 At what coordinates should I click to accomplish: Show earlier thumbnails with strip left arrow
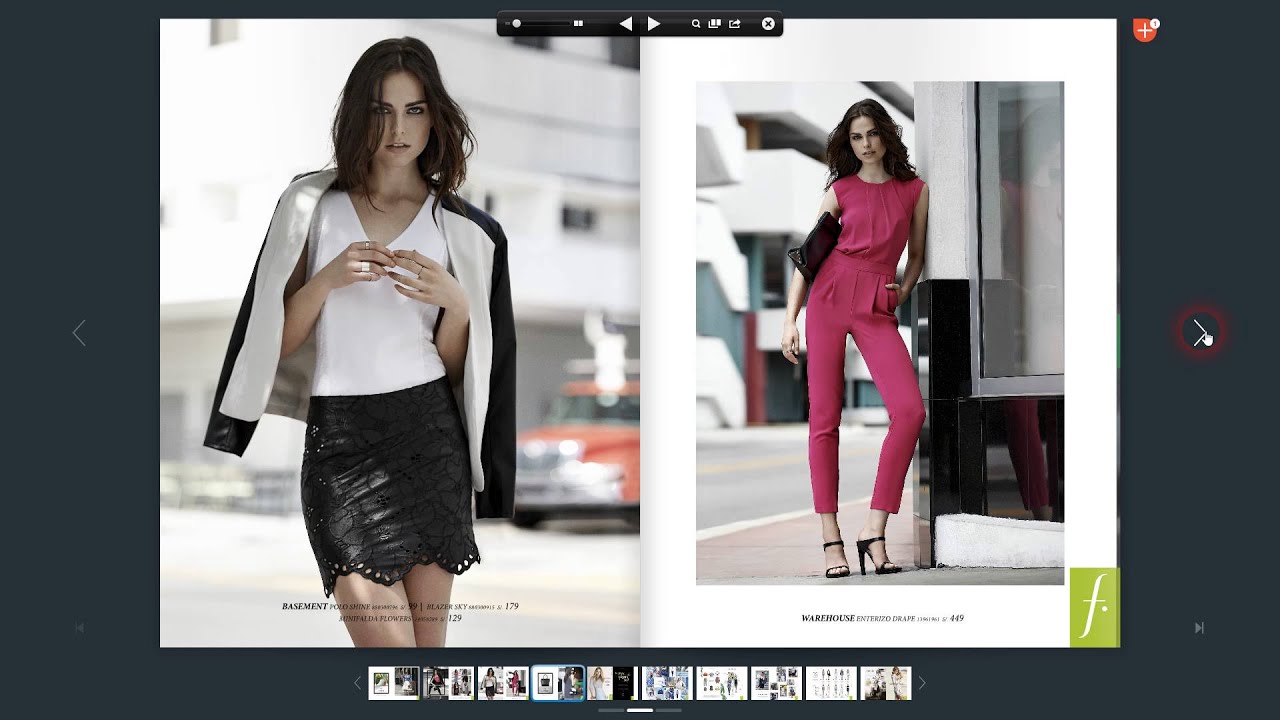click(357, 683)
